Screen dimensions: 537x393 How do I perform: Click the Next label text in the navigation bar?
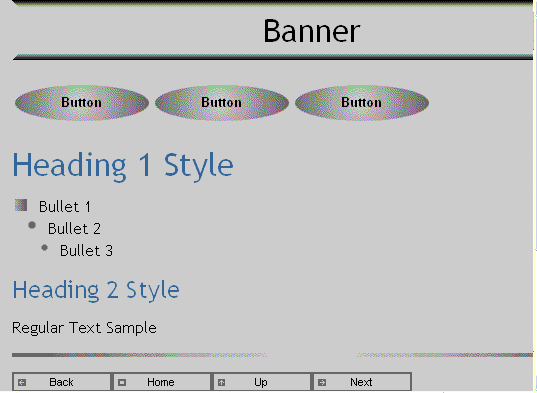click(361, 382)
